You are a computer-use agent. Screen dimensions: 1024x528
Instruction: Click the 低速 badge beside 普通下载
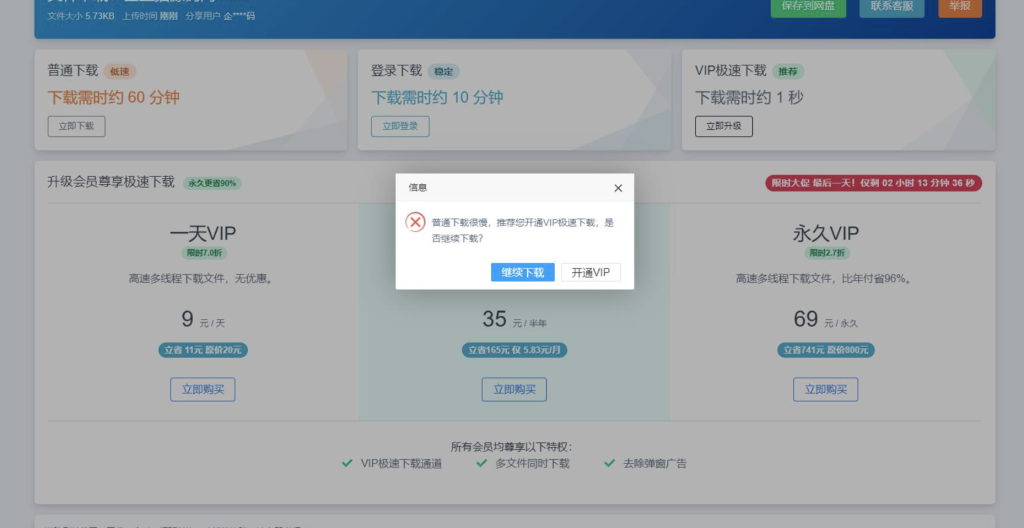pos(120,72)
